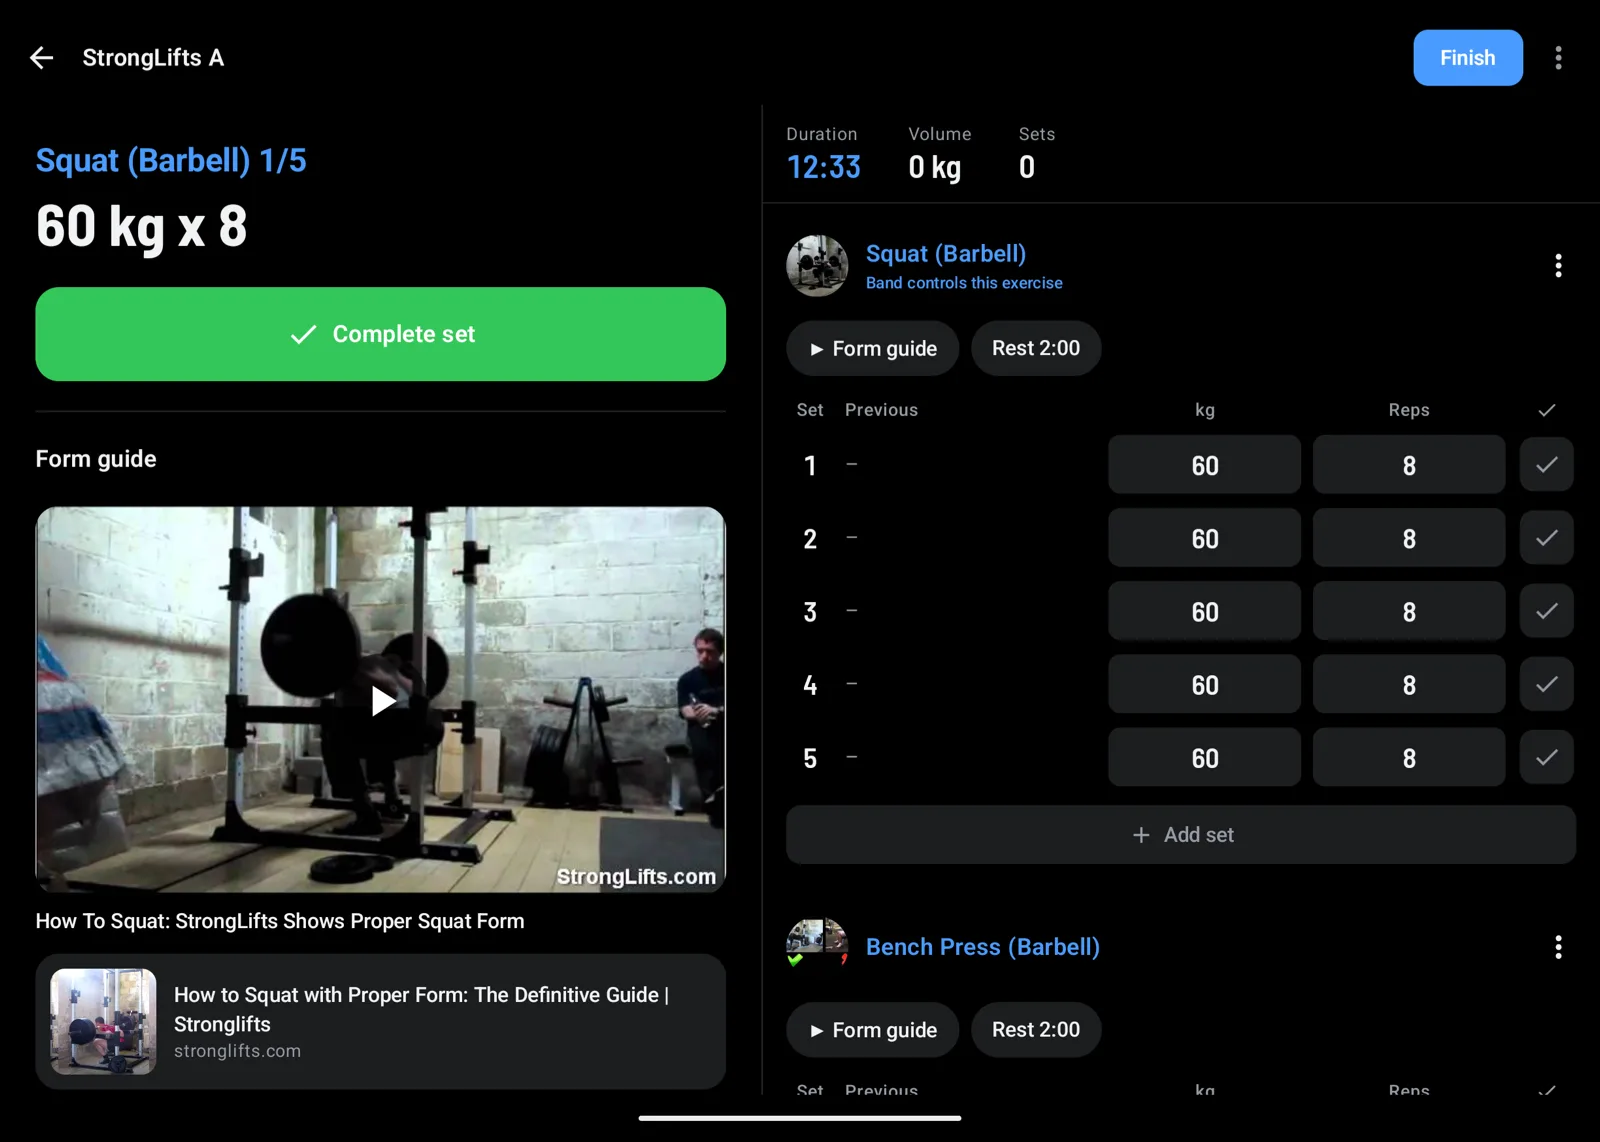Edit the kg field for squat set 4
Screen dimensions: 1600x1142
click(x=1204, y=684)
